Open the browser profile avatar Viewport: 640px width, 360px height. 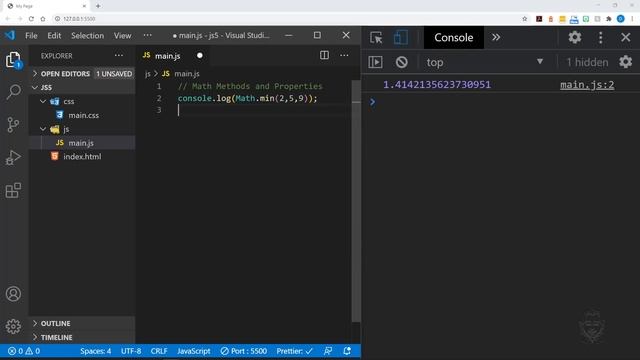pos(620,19)
